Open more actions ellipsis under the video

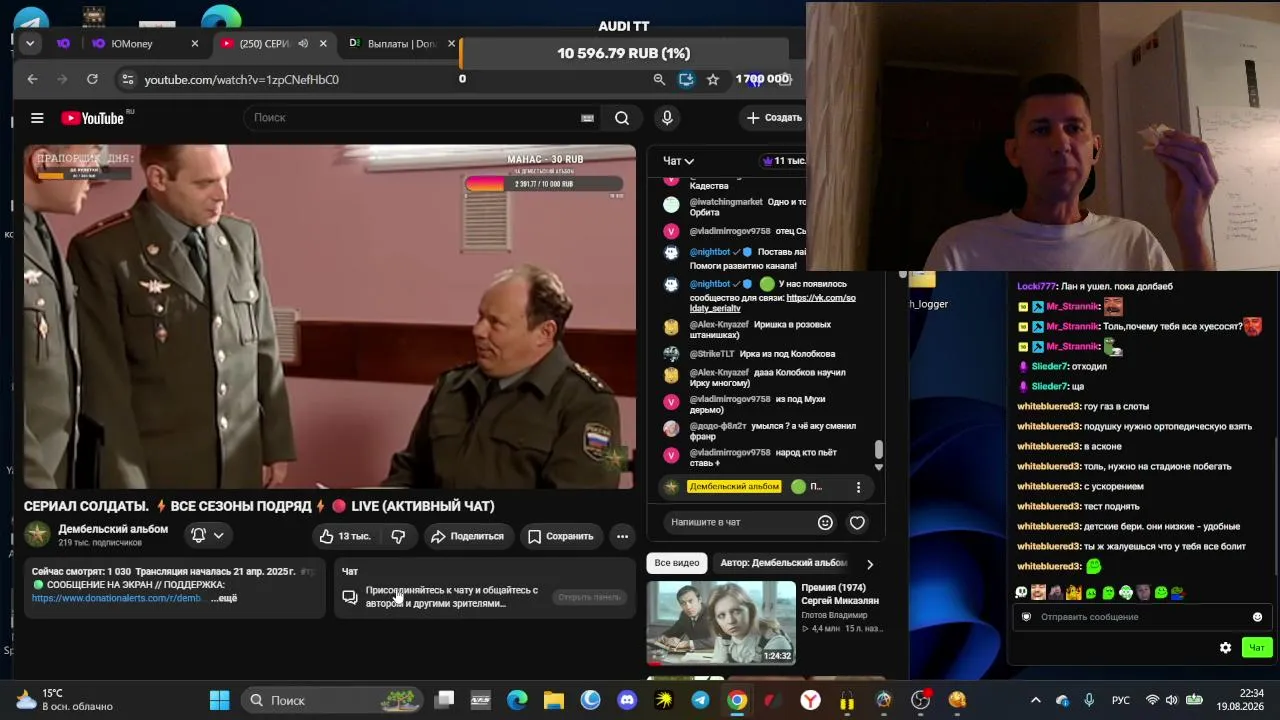pyautogui.click(x=622, y=536)
